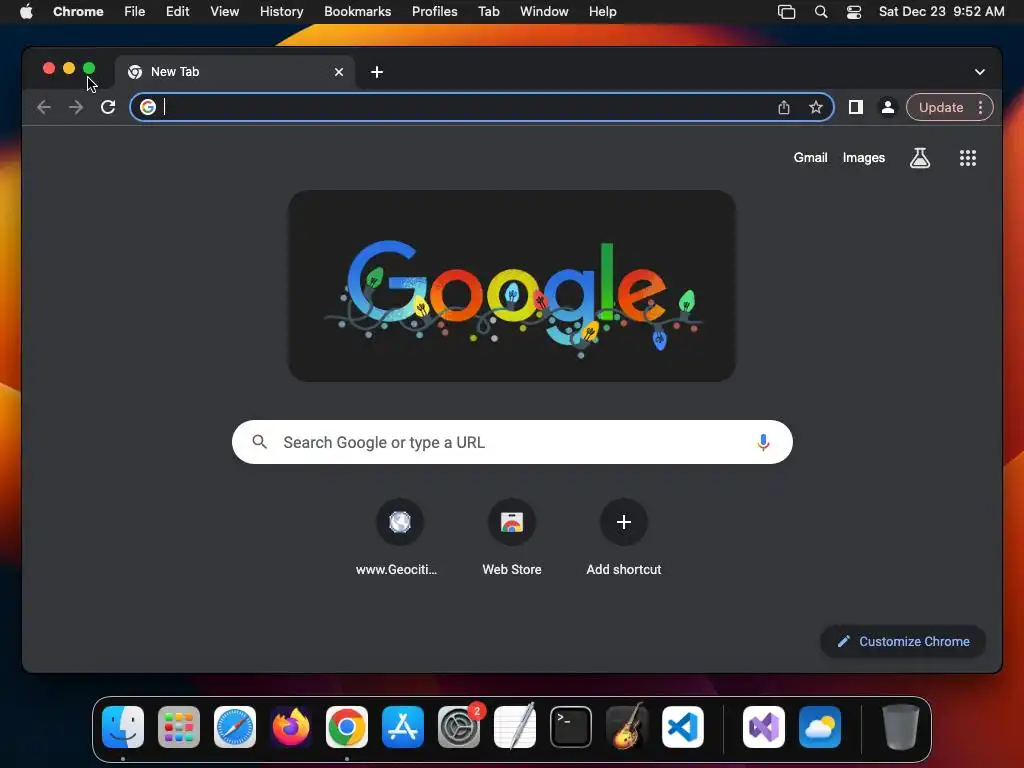1024x768 pixels.
Task: Launch Firefox from the Dock
Action: (x=291, y=727)
